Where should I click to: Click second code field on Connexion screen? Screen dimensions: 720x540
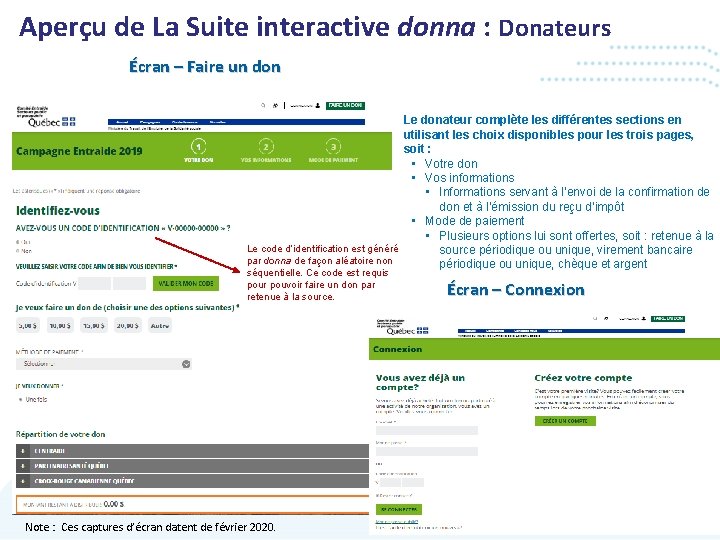(413, 483)
